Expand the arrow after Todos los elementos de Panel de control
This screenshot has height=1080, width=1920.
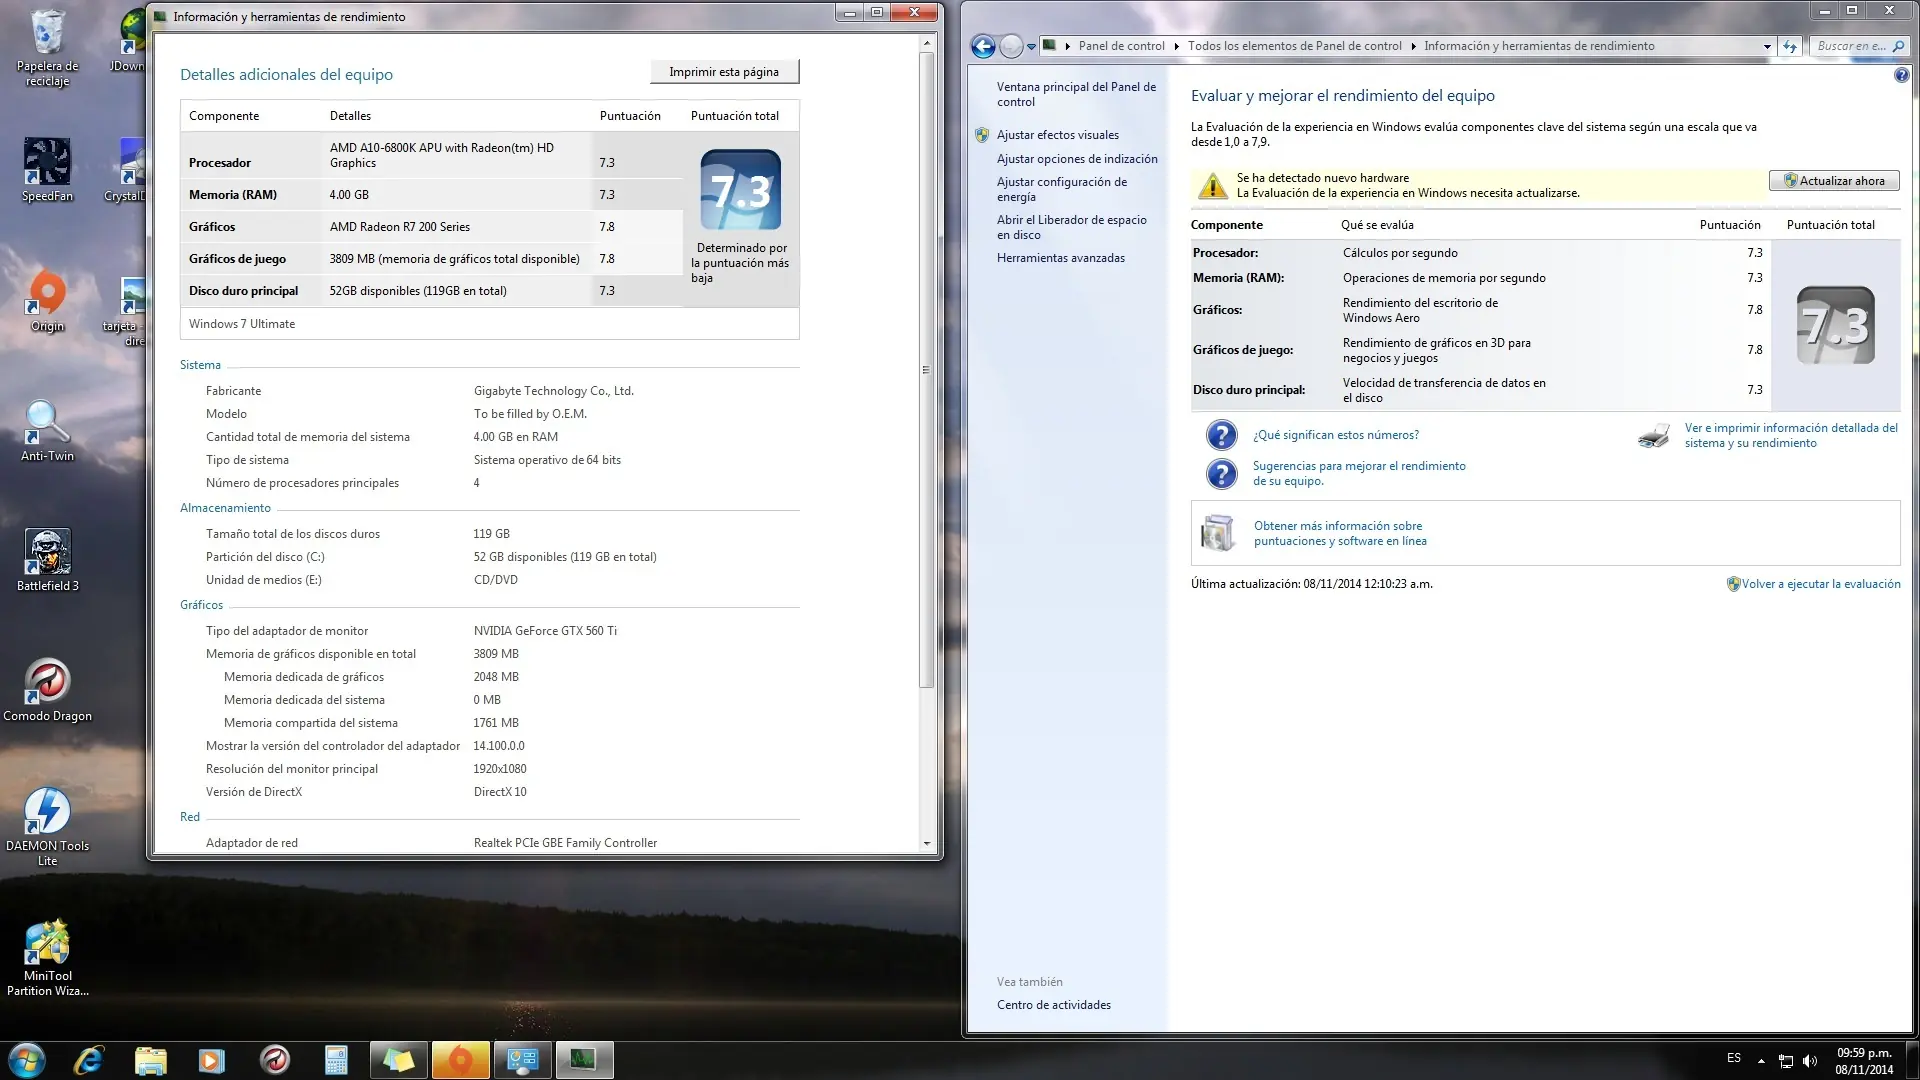pyautogui.click(x=1413, y=46)
